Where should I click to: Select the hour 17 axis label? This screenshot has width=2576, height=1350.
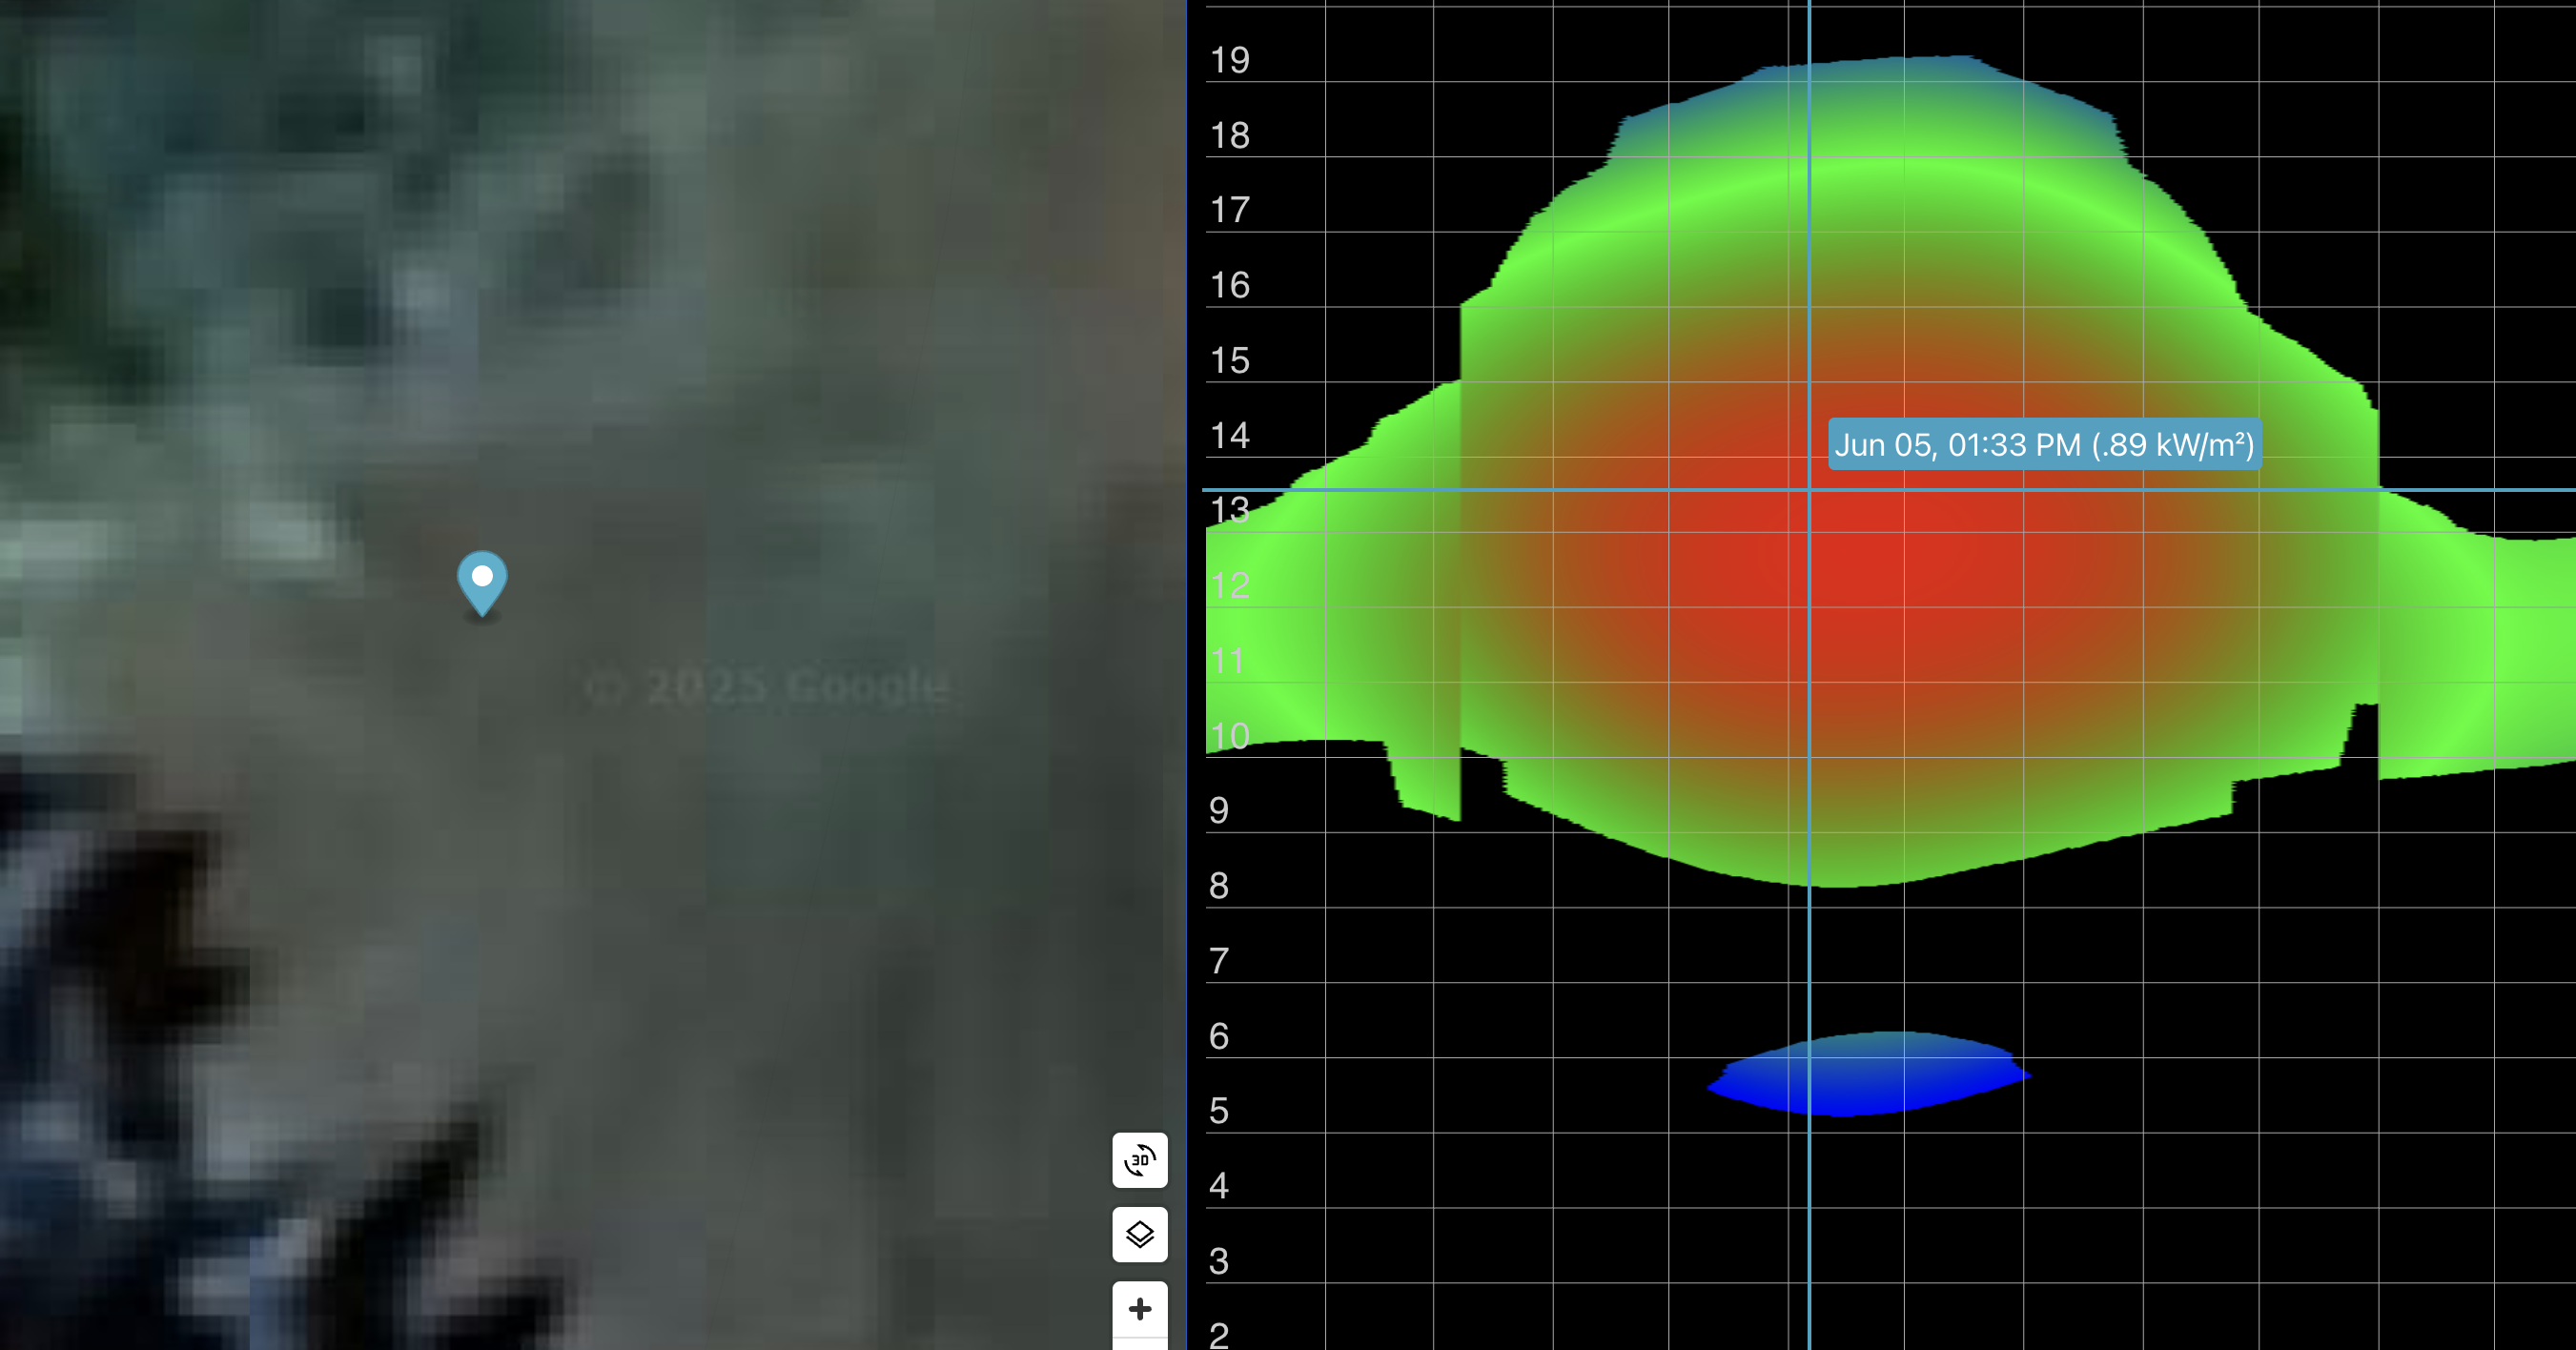pos(1230,210)
